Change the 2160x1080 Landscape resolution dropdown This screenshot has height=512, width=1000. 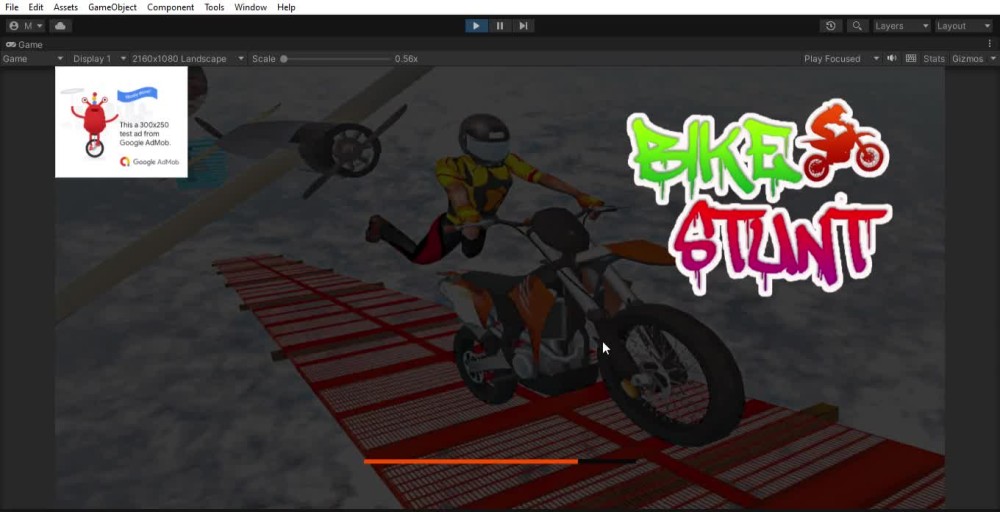point(188,59)
